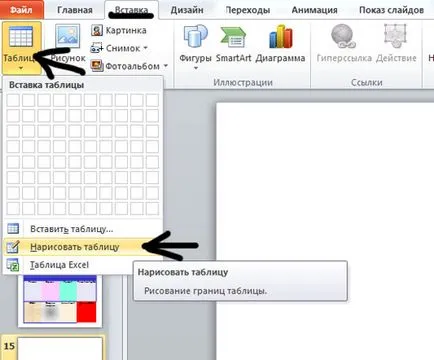434x360 pixels.
Task: Go to the Переходы tab
Action: (248, 10)
